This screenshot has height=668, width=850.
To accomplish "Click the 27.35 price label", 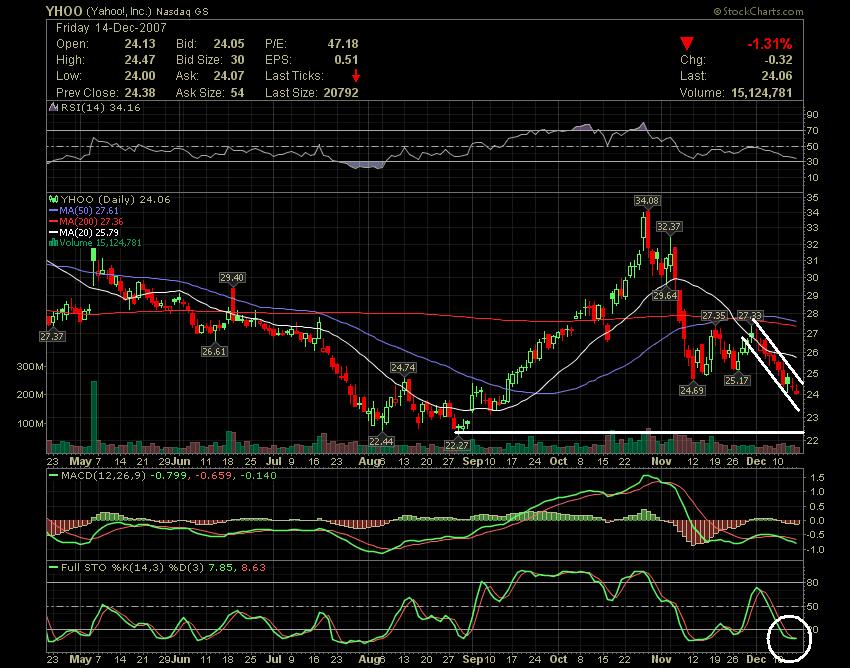I will tap(713, 316).
